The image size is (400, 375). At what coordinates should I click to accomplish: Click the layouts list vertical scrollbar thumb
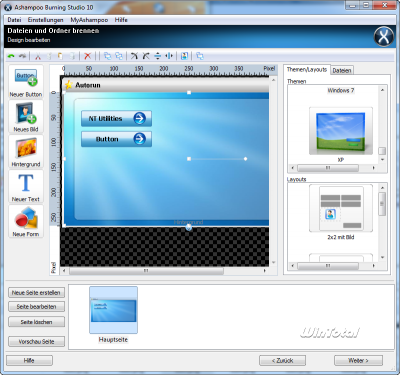click(x=382, y=204)
